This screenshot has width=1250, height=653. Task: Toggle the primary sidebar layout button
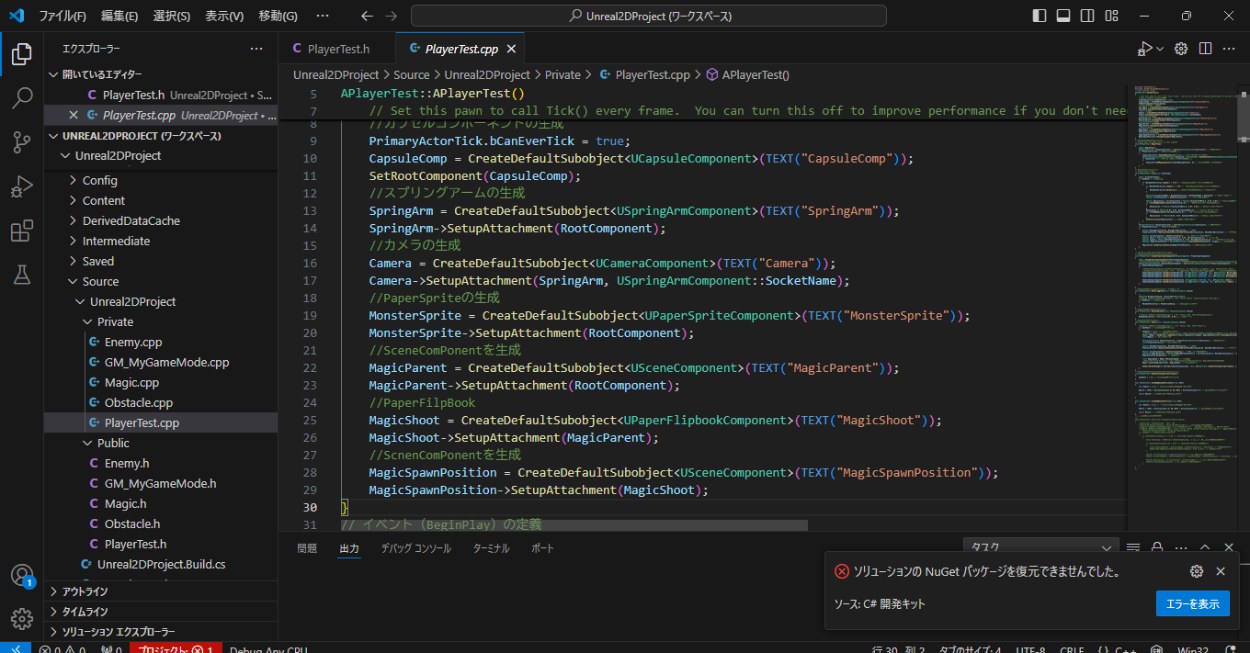pos(1039,16)
